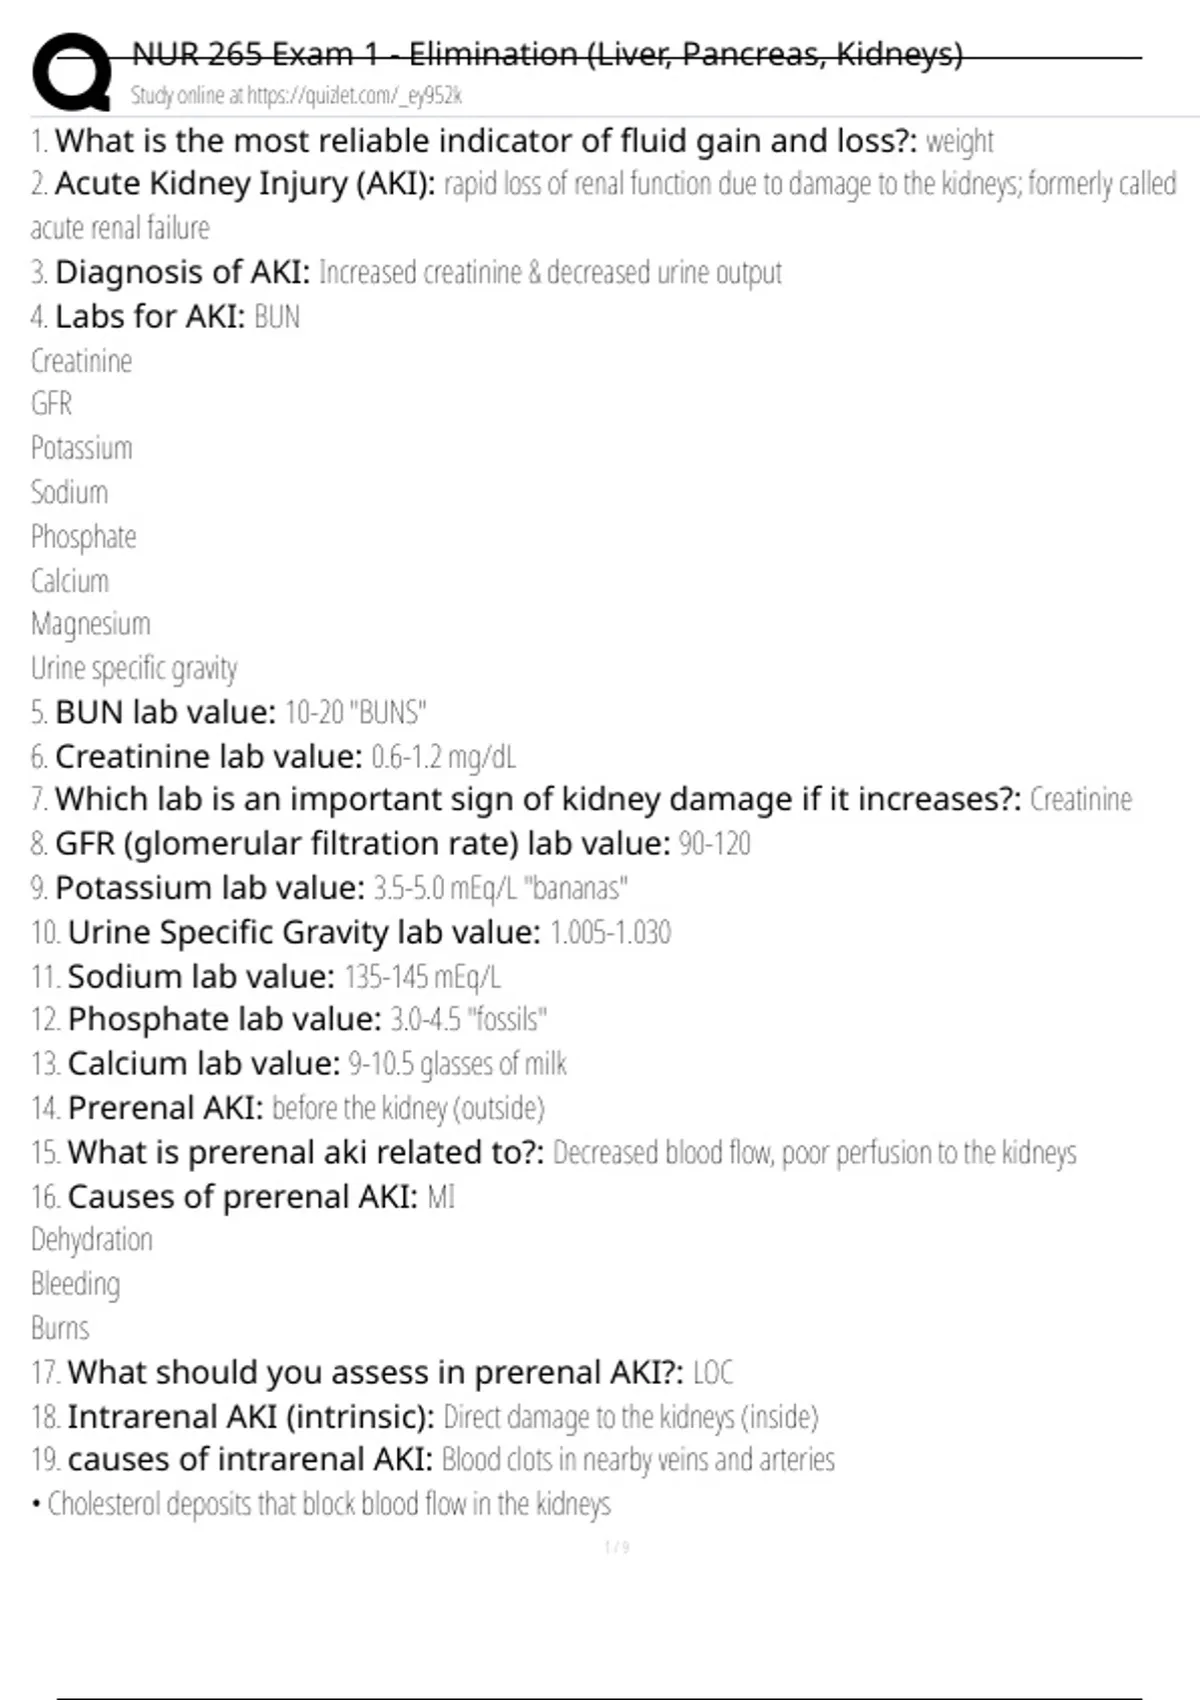Click the 'causes of intrarenal AKI' term
This screenshot has height=1700, width=1200.
(x=250, y=1460)
